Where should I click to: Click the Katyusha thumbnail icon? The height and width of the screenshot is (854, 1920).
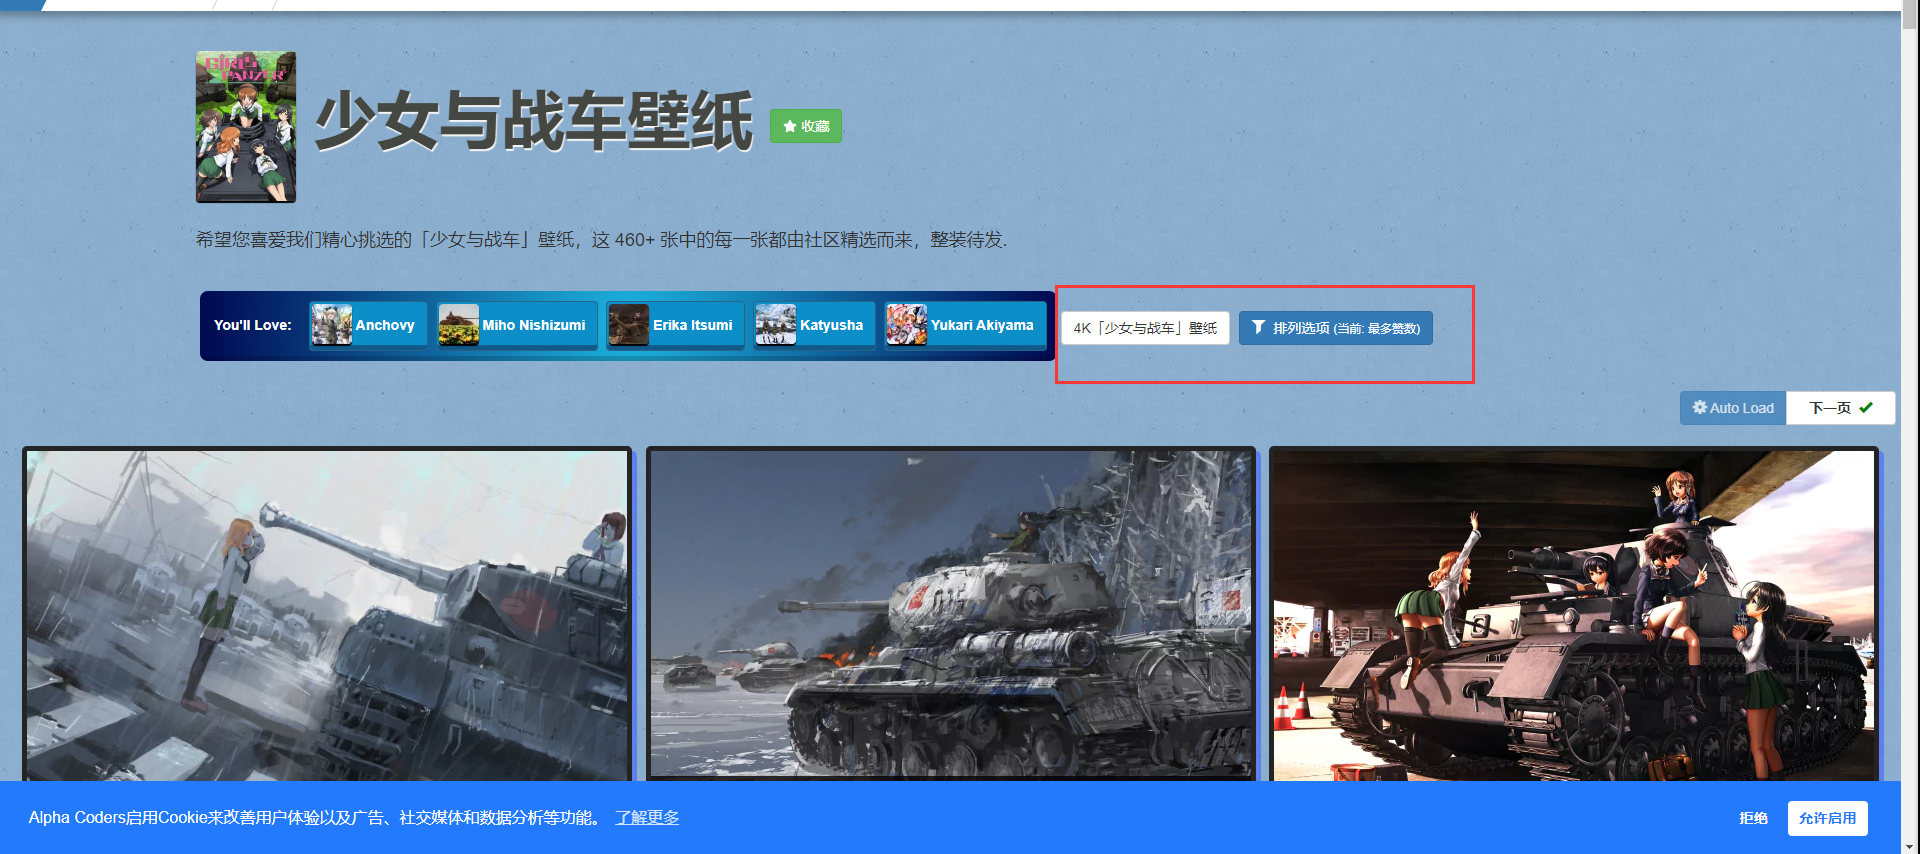coord(776,325)
